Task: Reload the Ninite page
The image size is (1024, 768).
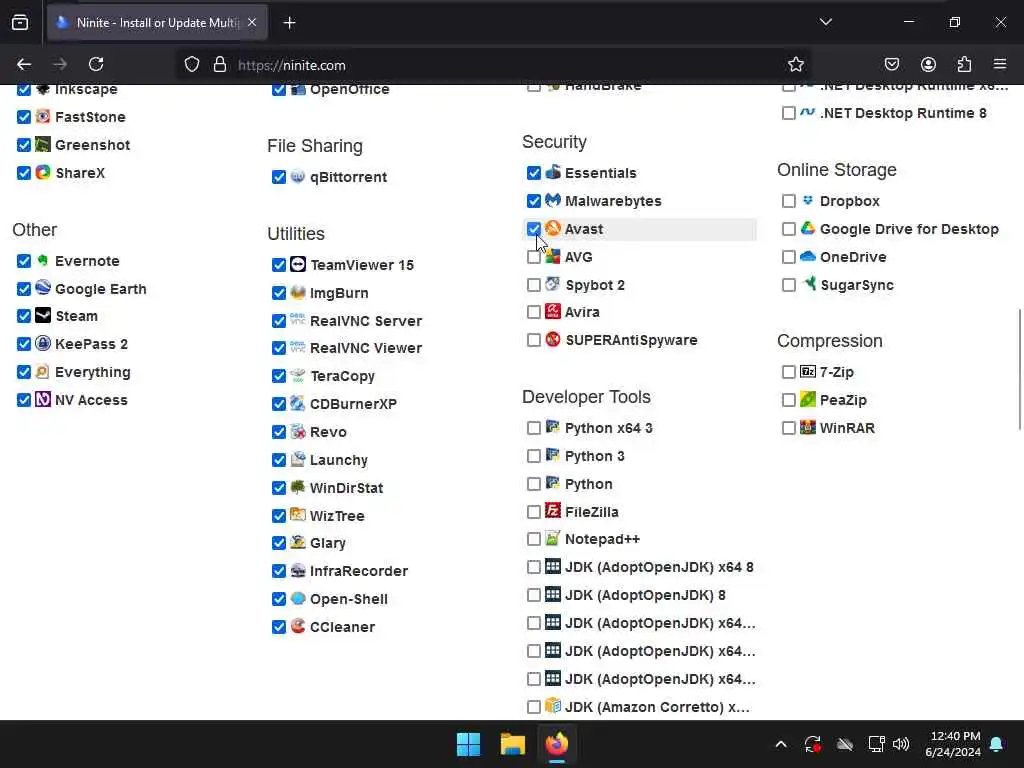Action: point(96,64)
